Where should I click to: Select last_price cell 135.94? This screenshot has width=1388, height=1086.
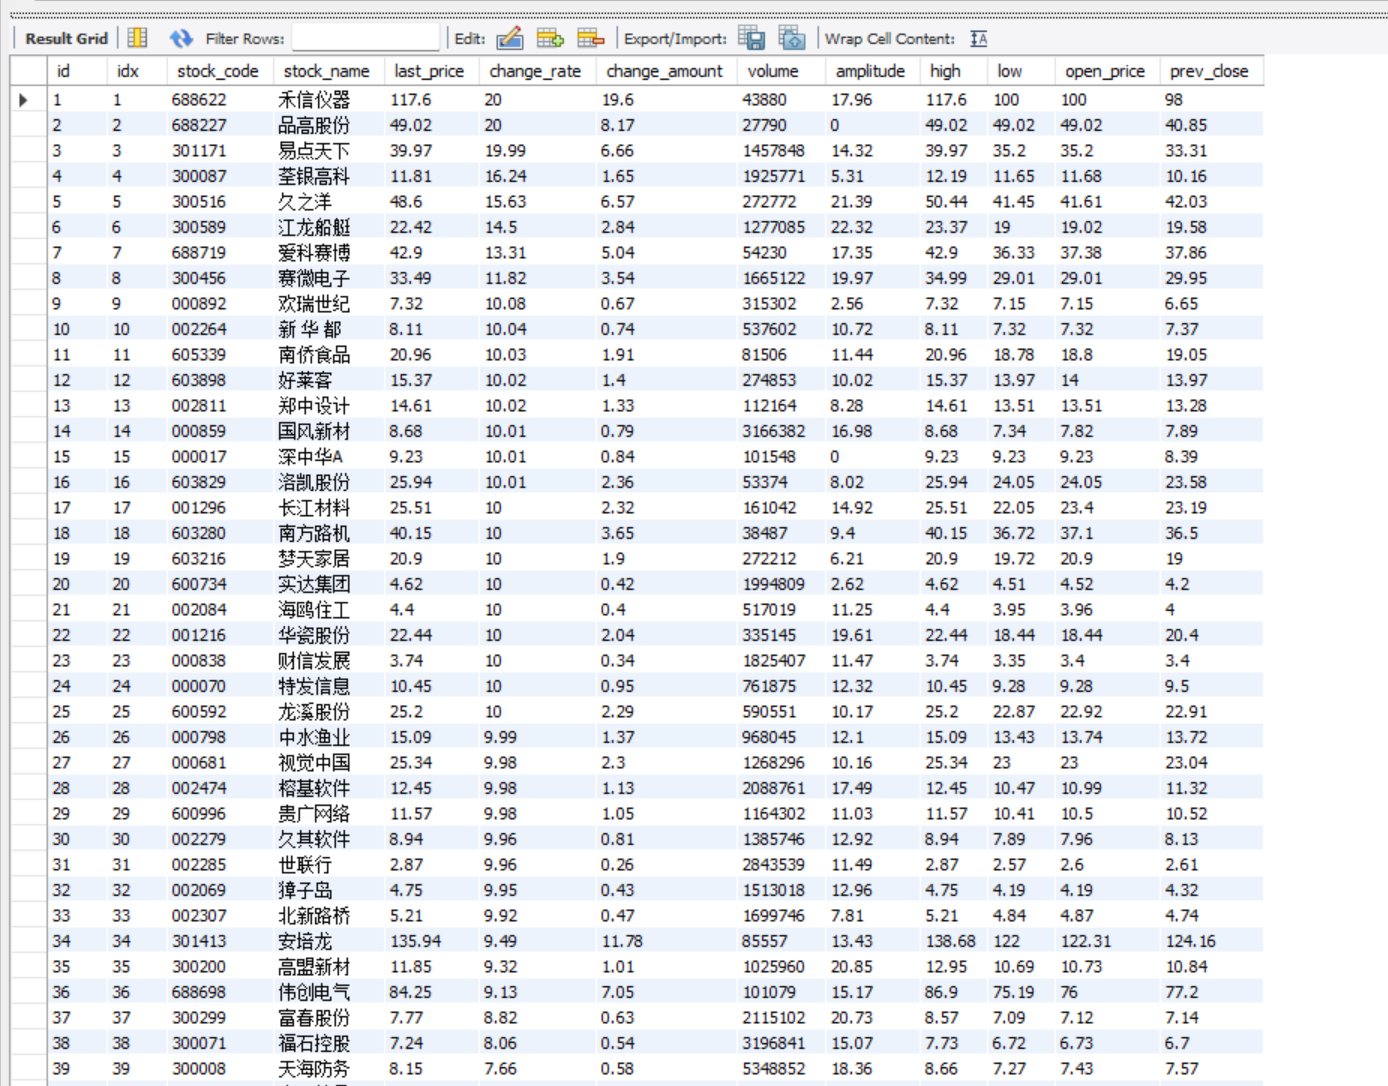[x=432, y=942]
